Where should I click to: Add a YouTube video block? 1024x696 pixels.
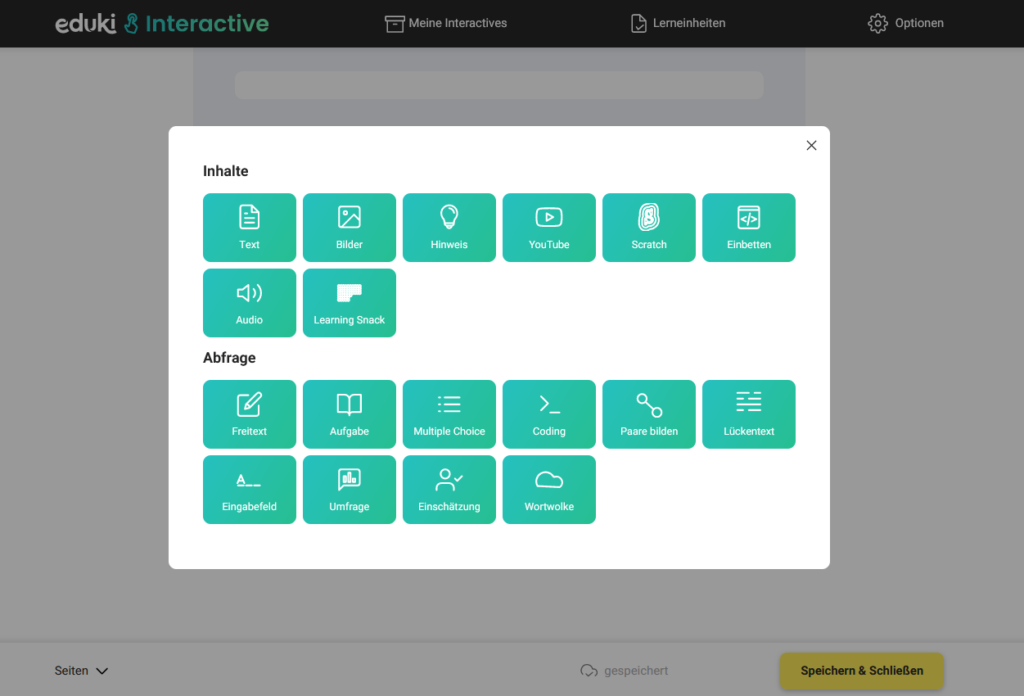pos(549,227)
